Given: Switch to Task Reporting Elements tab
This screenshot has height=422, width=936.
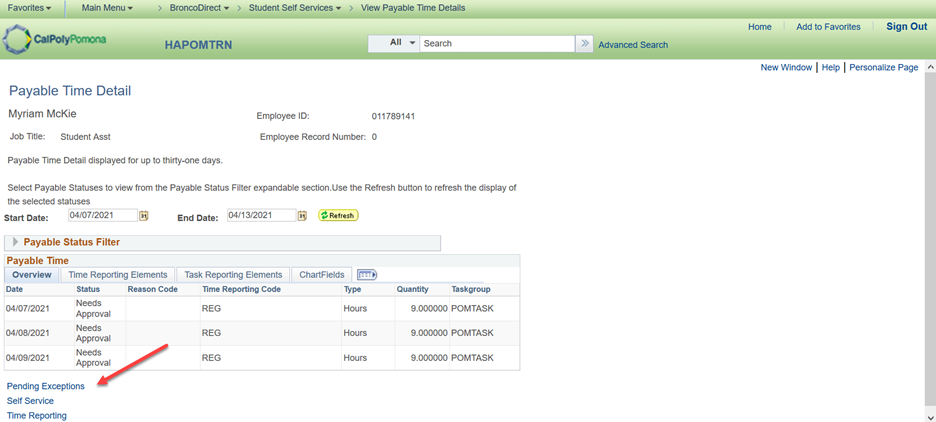Looking at the screenshot, I should tap(233, 275).
